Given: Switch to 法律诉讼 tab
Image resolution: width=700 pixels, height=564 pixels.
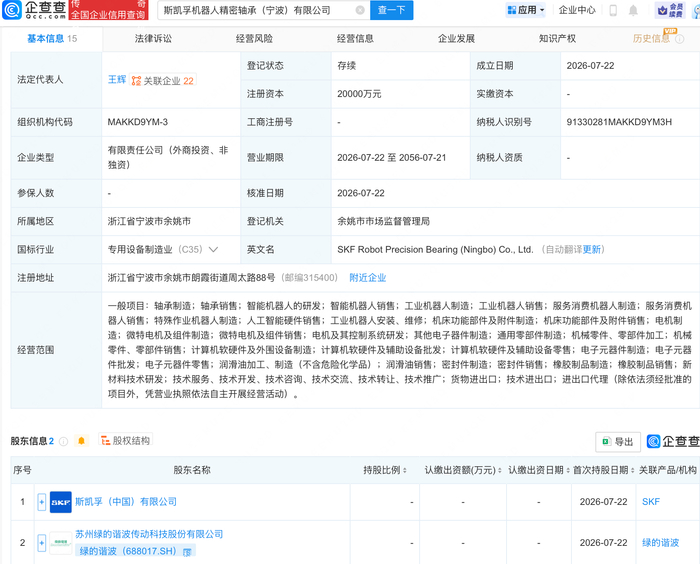Looking at the screenshot, I should 153,38.
